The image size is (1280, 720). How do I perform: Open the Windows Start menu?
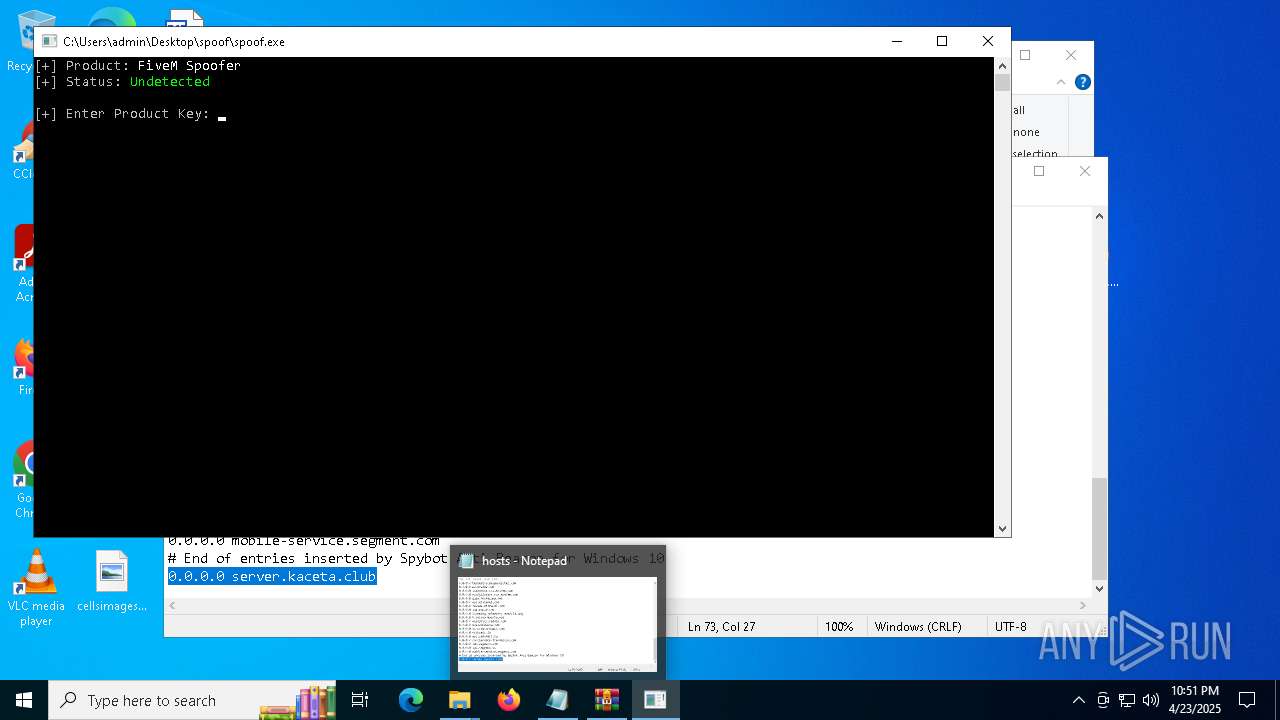click(23, 700)
